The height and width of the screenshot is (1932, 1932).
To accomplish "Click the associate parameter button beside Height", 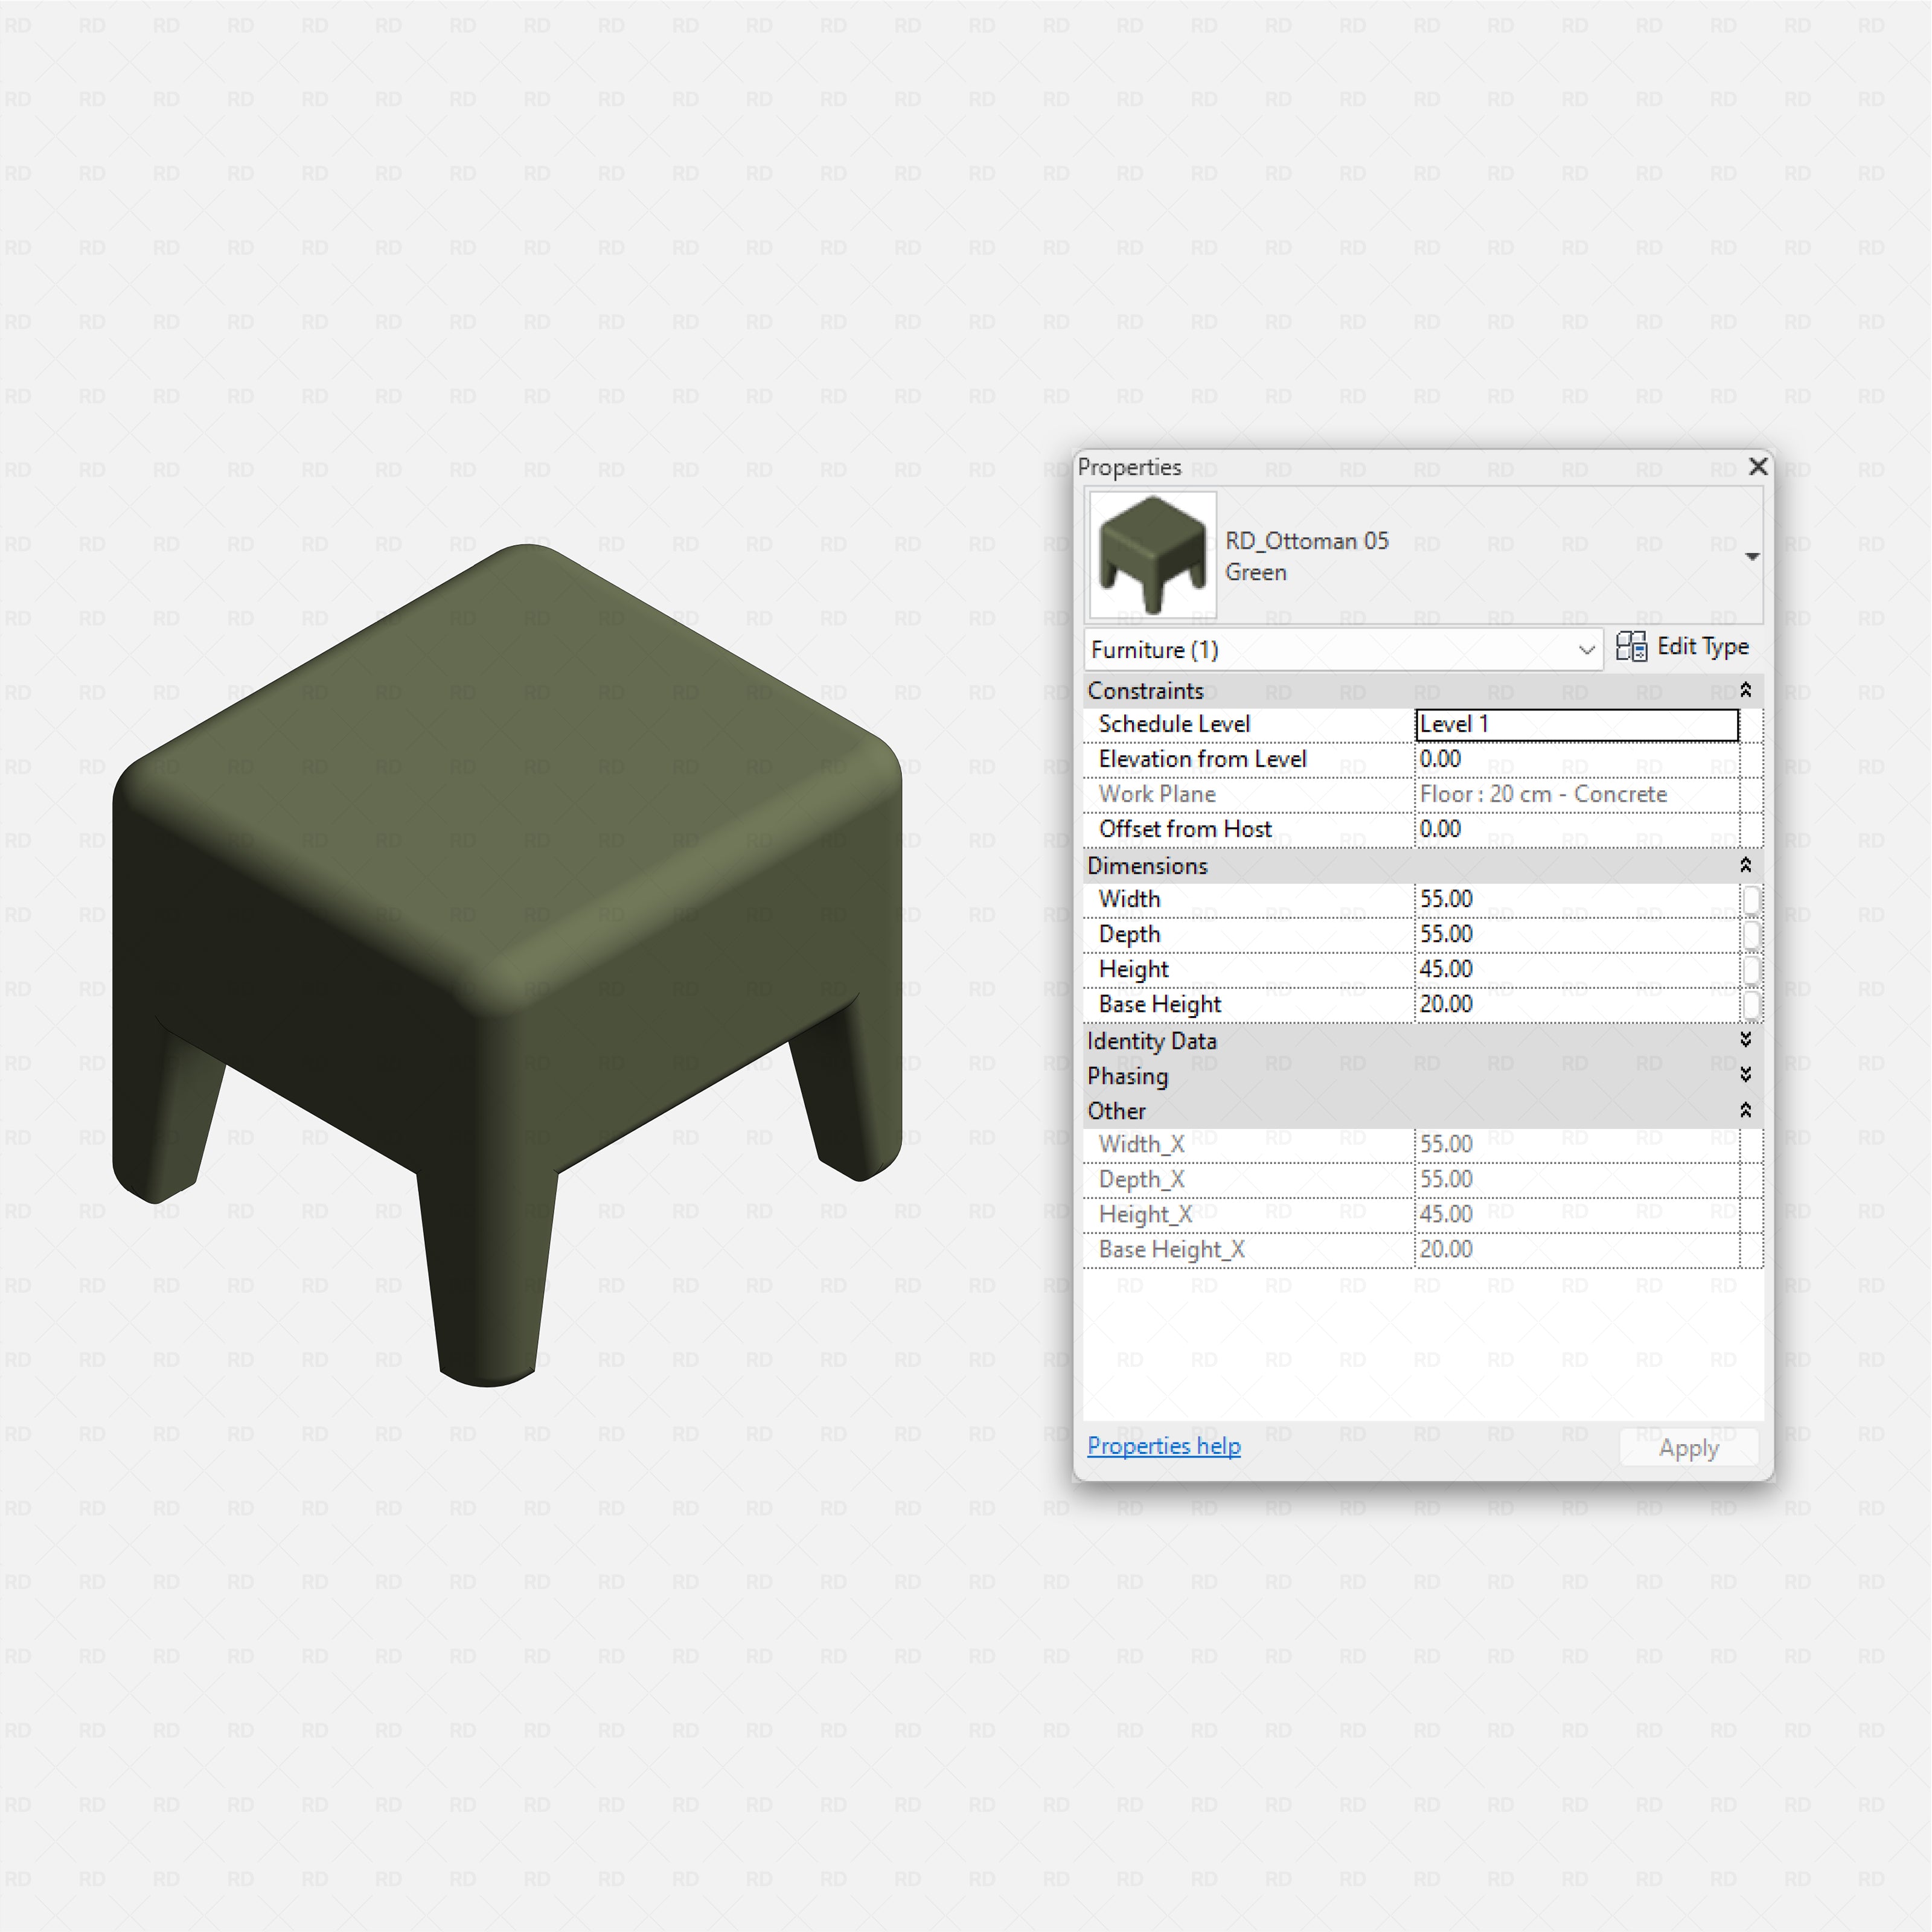I will [x=1752, y=969].
